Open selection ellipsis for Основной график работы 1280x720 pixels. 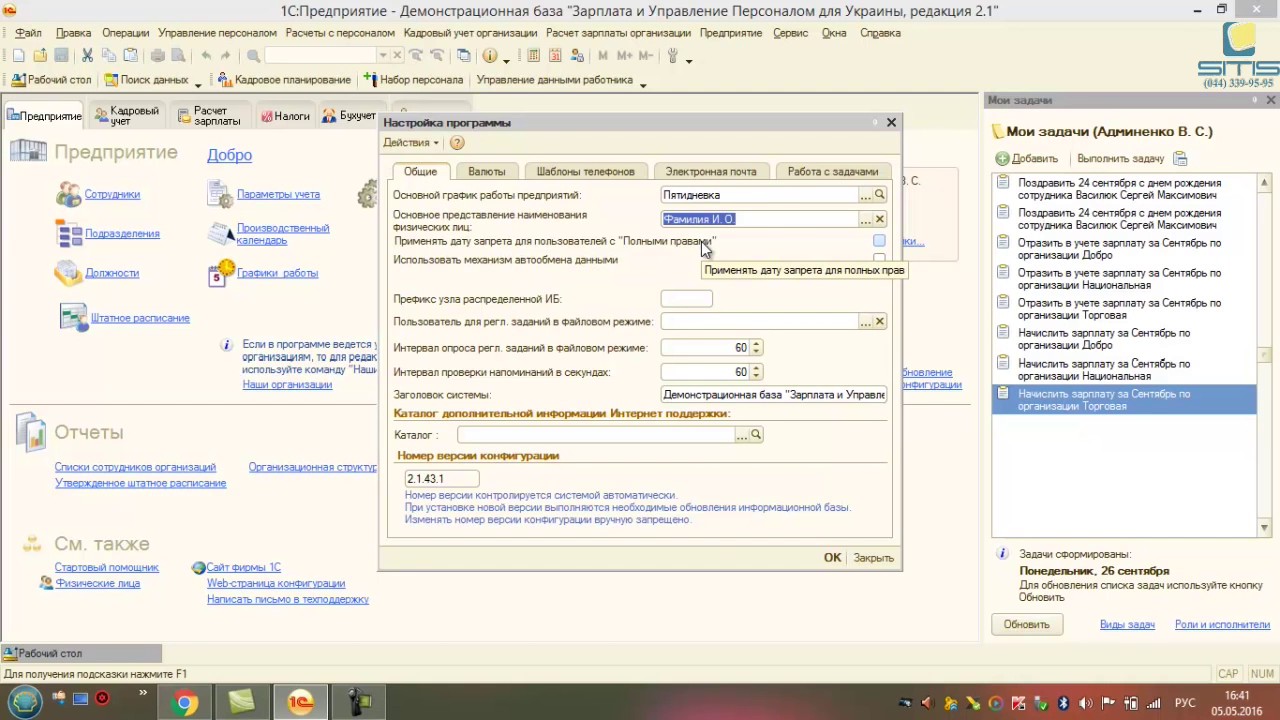866,195
